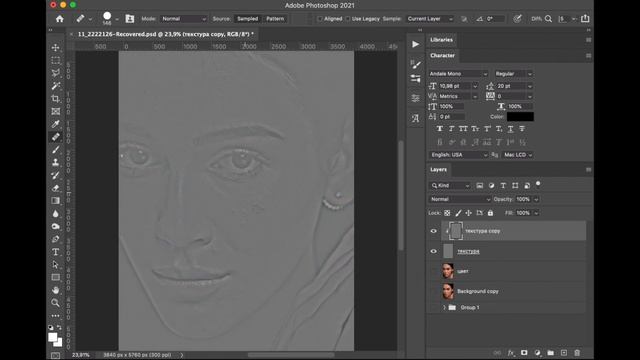Screen dimensions: 640x360
Task: Select the Zoom tool
Action: tap(56, 303)
